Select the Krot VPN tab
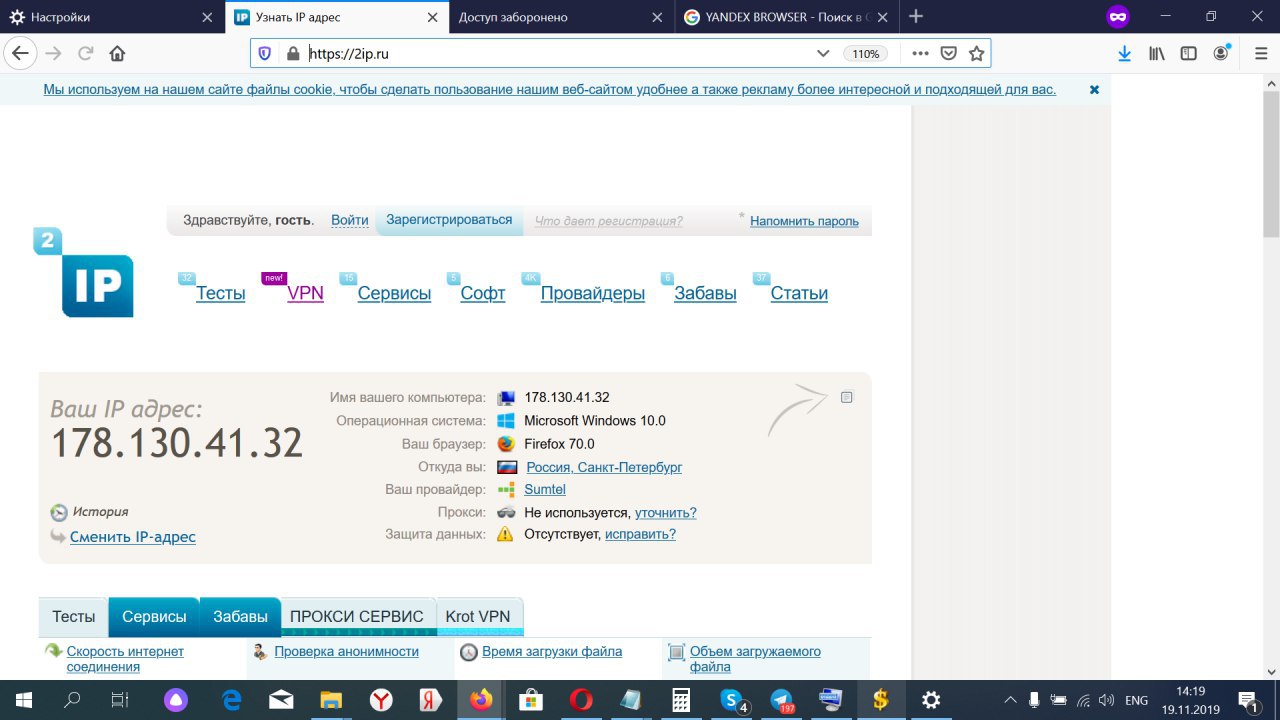Viewport: 1280px width, 720px height. [478, 617]
